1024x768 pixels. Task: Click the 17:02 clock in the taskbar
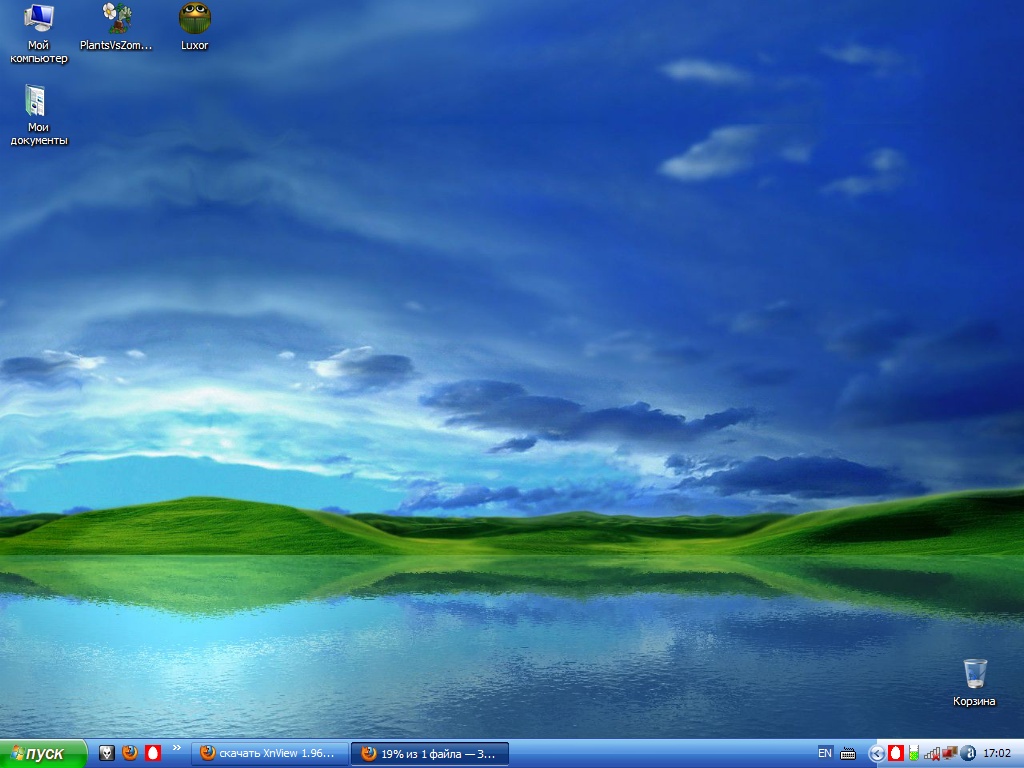coord(997,753)
